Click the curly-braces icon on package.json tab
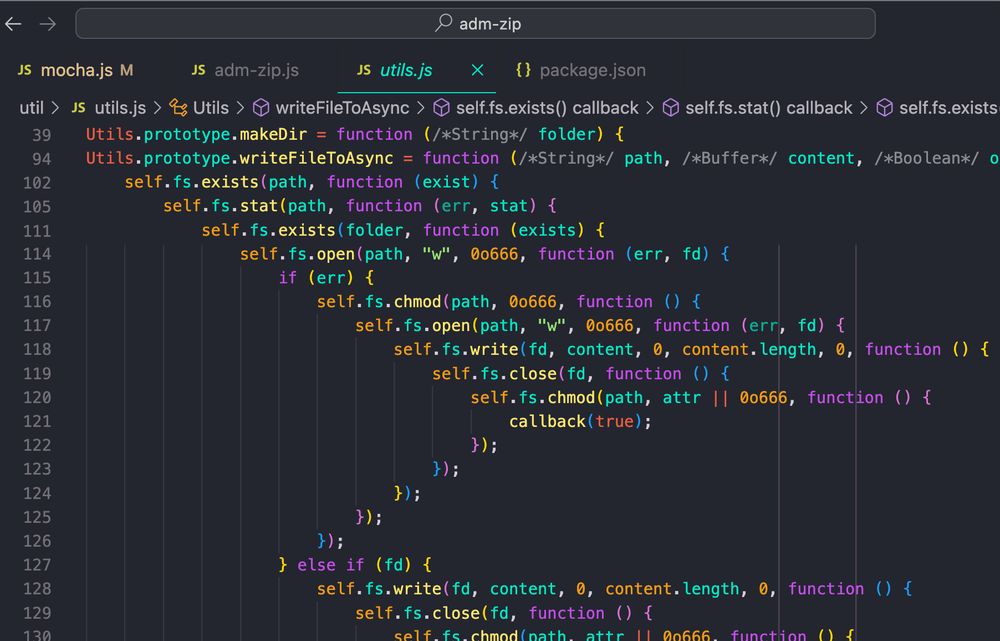1000x641 pixels. point(522,70)
